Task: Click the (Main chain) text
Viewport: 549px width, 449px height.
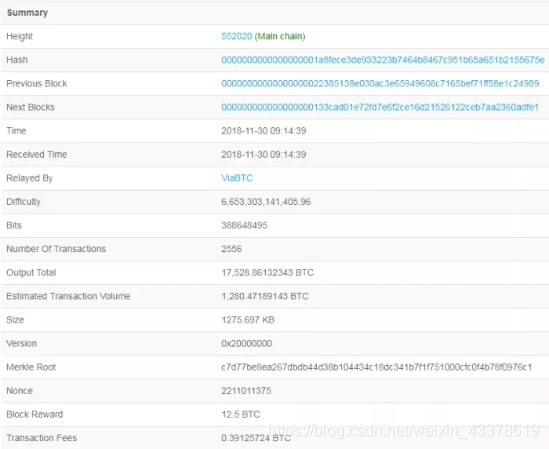Action: coord(280,36)
